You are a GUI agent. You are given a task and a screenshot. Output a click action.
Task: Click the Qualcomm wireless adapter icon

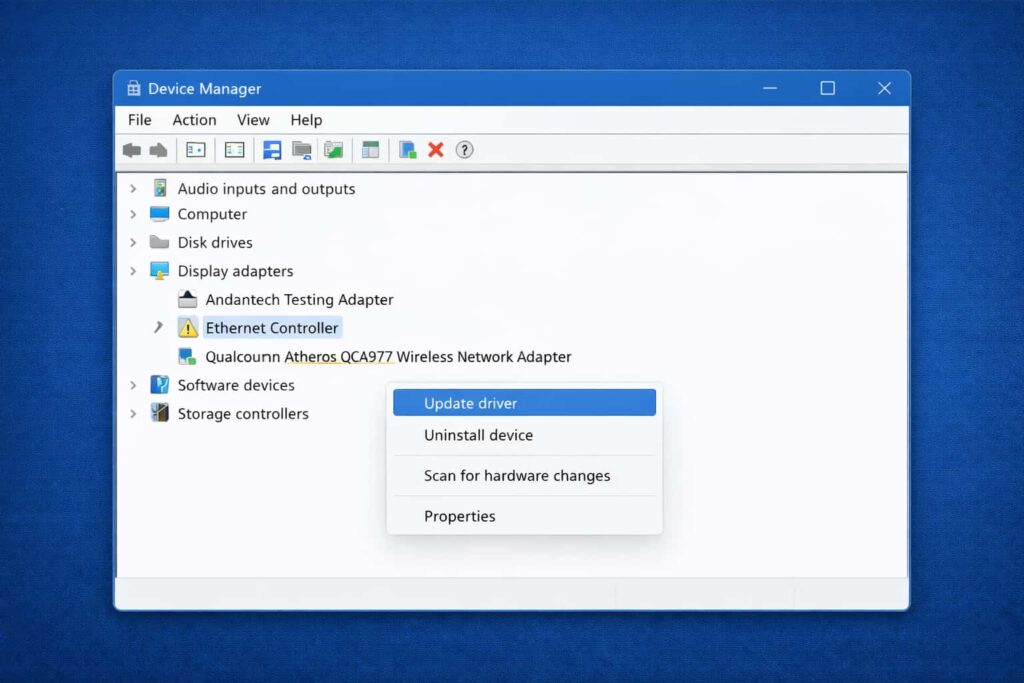click(x=188, y=357)
